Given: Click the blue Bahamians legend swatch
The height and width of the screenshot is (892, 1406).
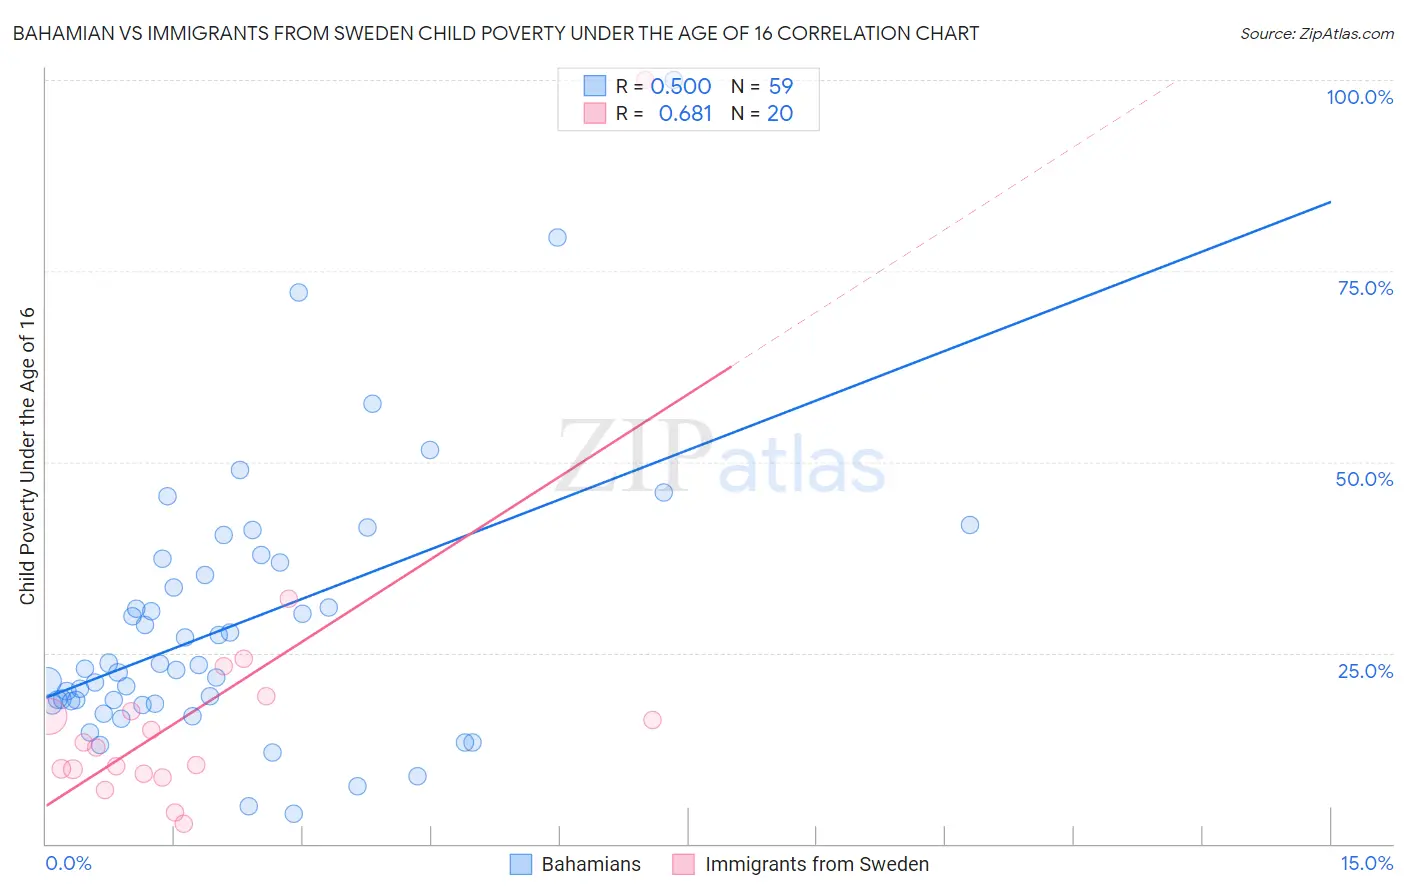Looking at the screenshot, I should tap(520, 864).
